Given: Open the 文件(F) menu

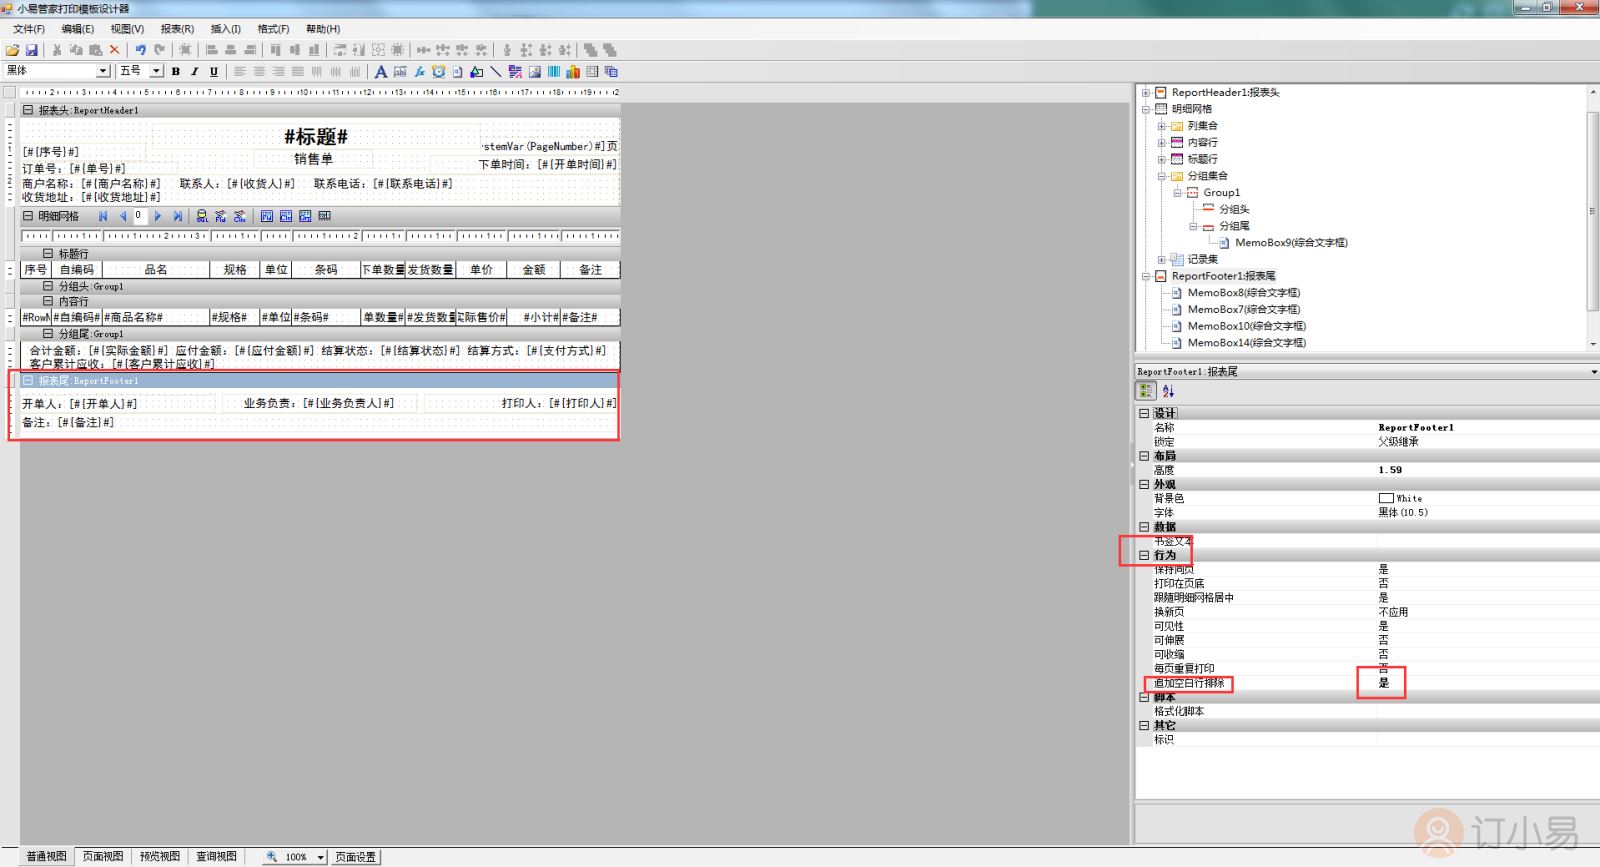Looking at the screenshot, I should pyautogui.click(x=28, y=29).
